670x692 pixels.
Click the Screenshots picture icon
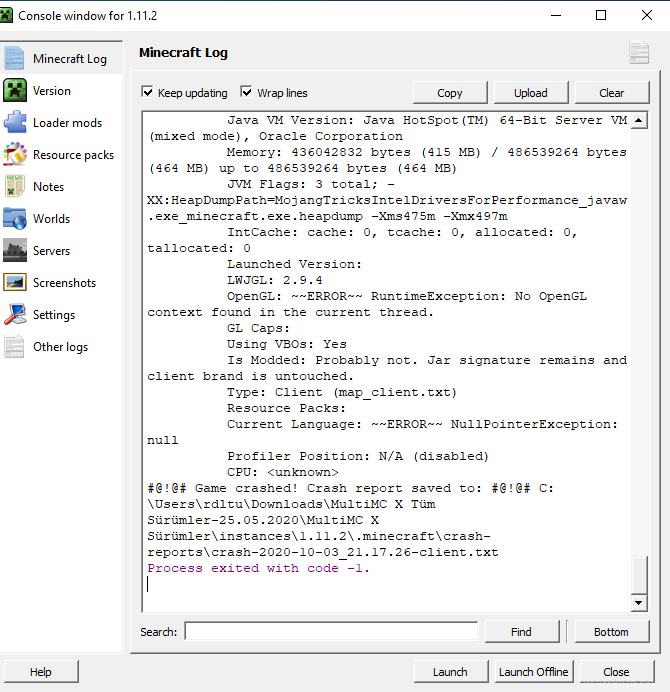pyautogui.click(x=15, y=282)
